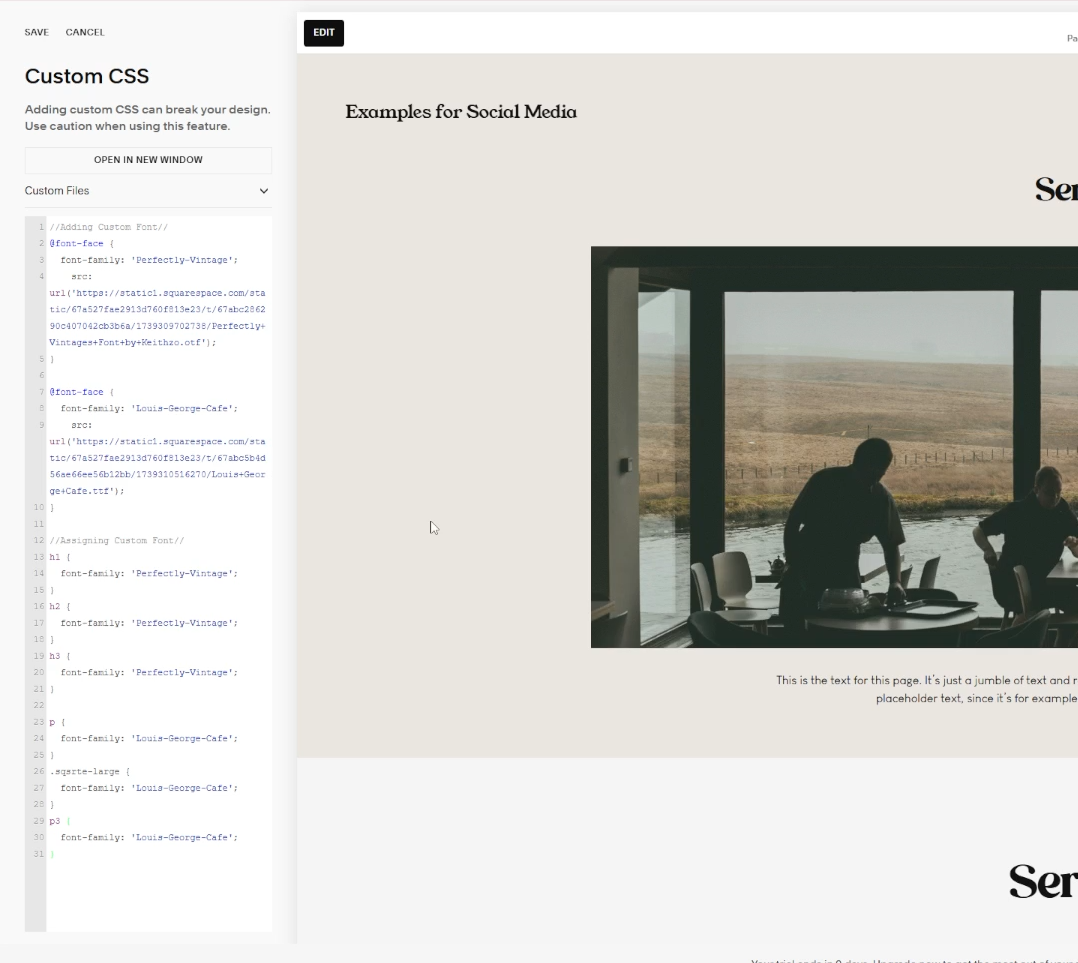Viewport: 1078px width, 963px height.
Task: Expand the Custom Files chevron
Action: click(264, 191)
